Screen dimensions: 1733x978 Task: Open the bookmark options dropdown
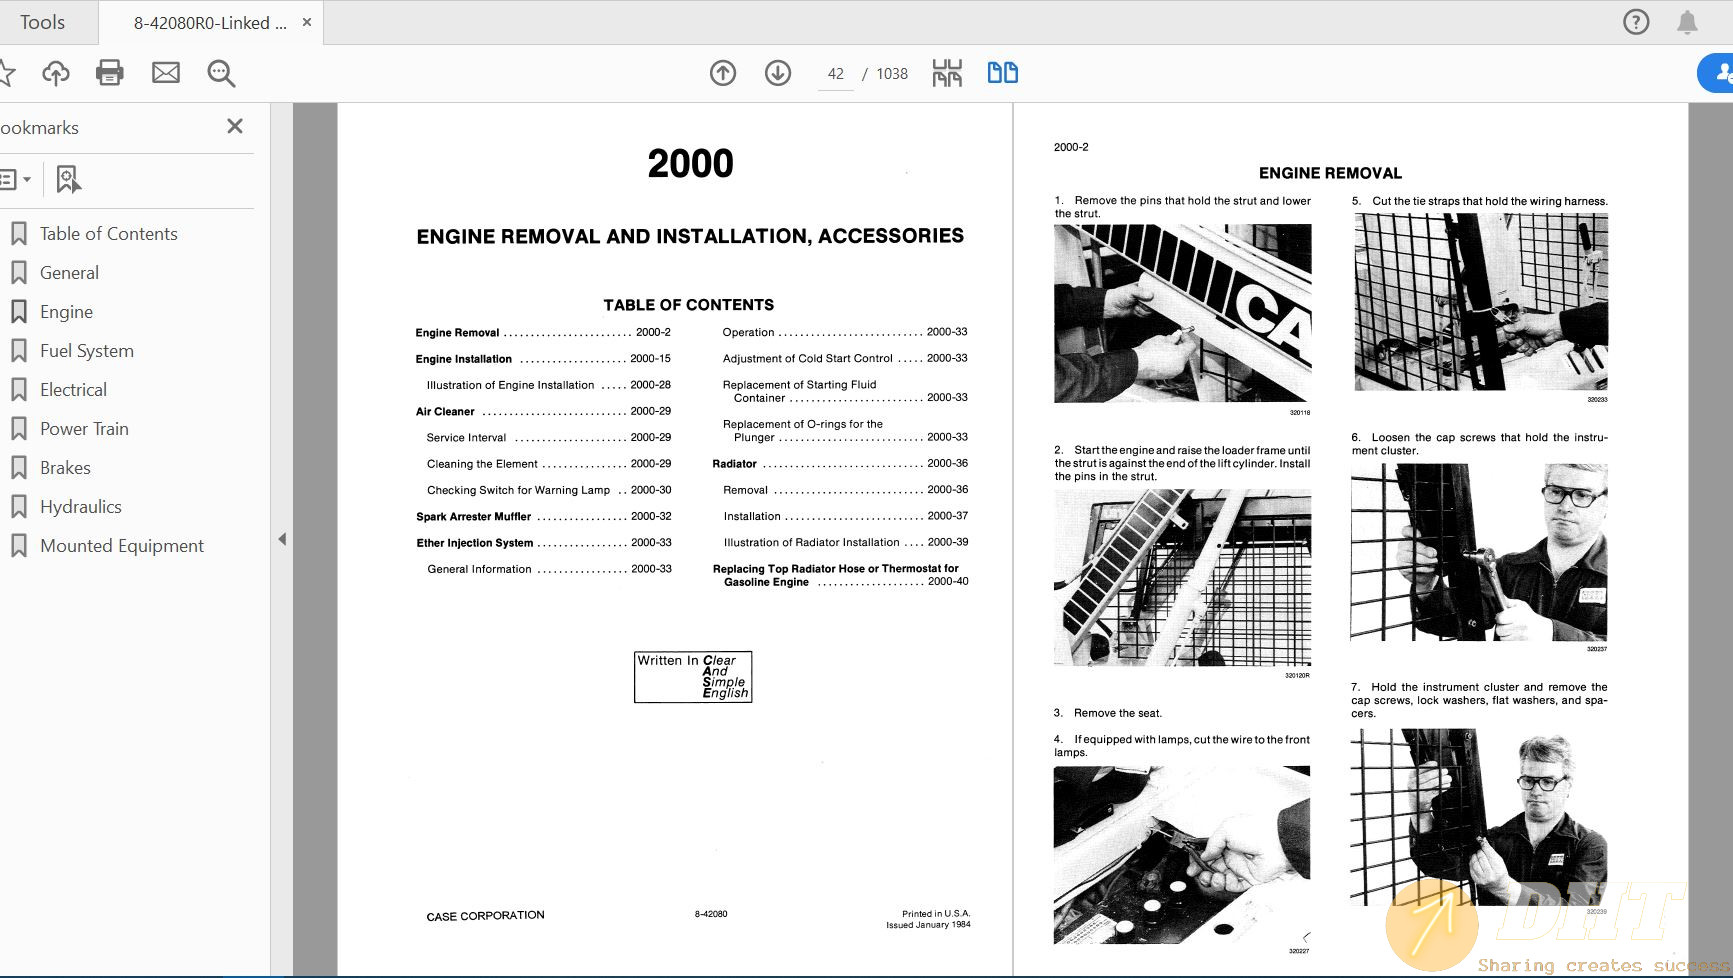tap(16, 179)
